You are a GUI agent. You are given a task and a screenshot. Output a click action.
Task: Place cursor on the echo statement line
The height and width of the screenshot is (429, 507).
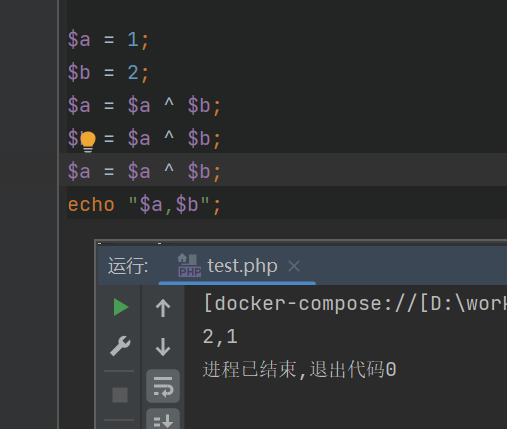[287, 204]
